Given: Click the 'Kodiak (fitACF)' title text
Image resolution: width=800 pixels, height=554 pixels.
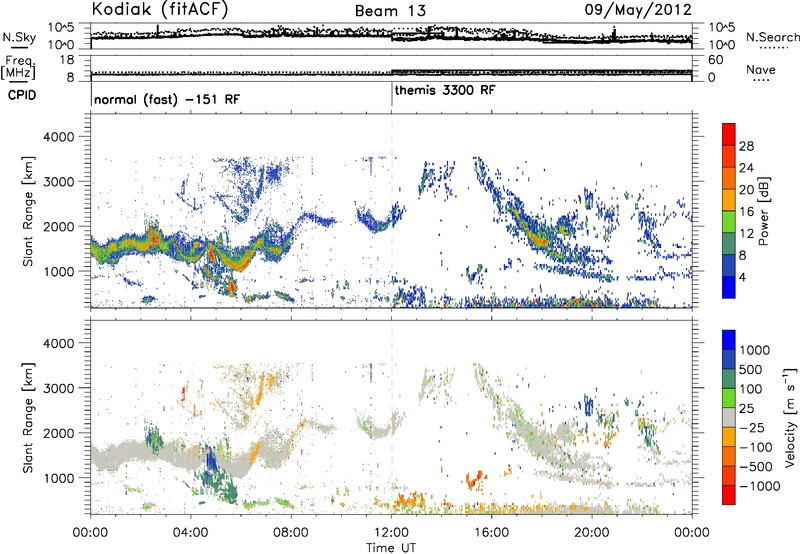Looking at the screenshot, I should pos(160,10).
